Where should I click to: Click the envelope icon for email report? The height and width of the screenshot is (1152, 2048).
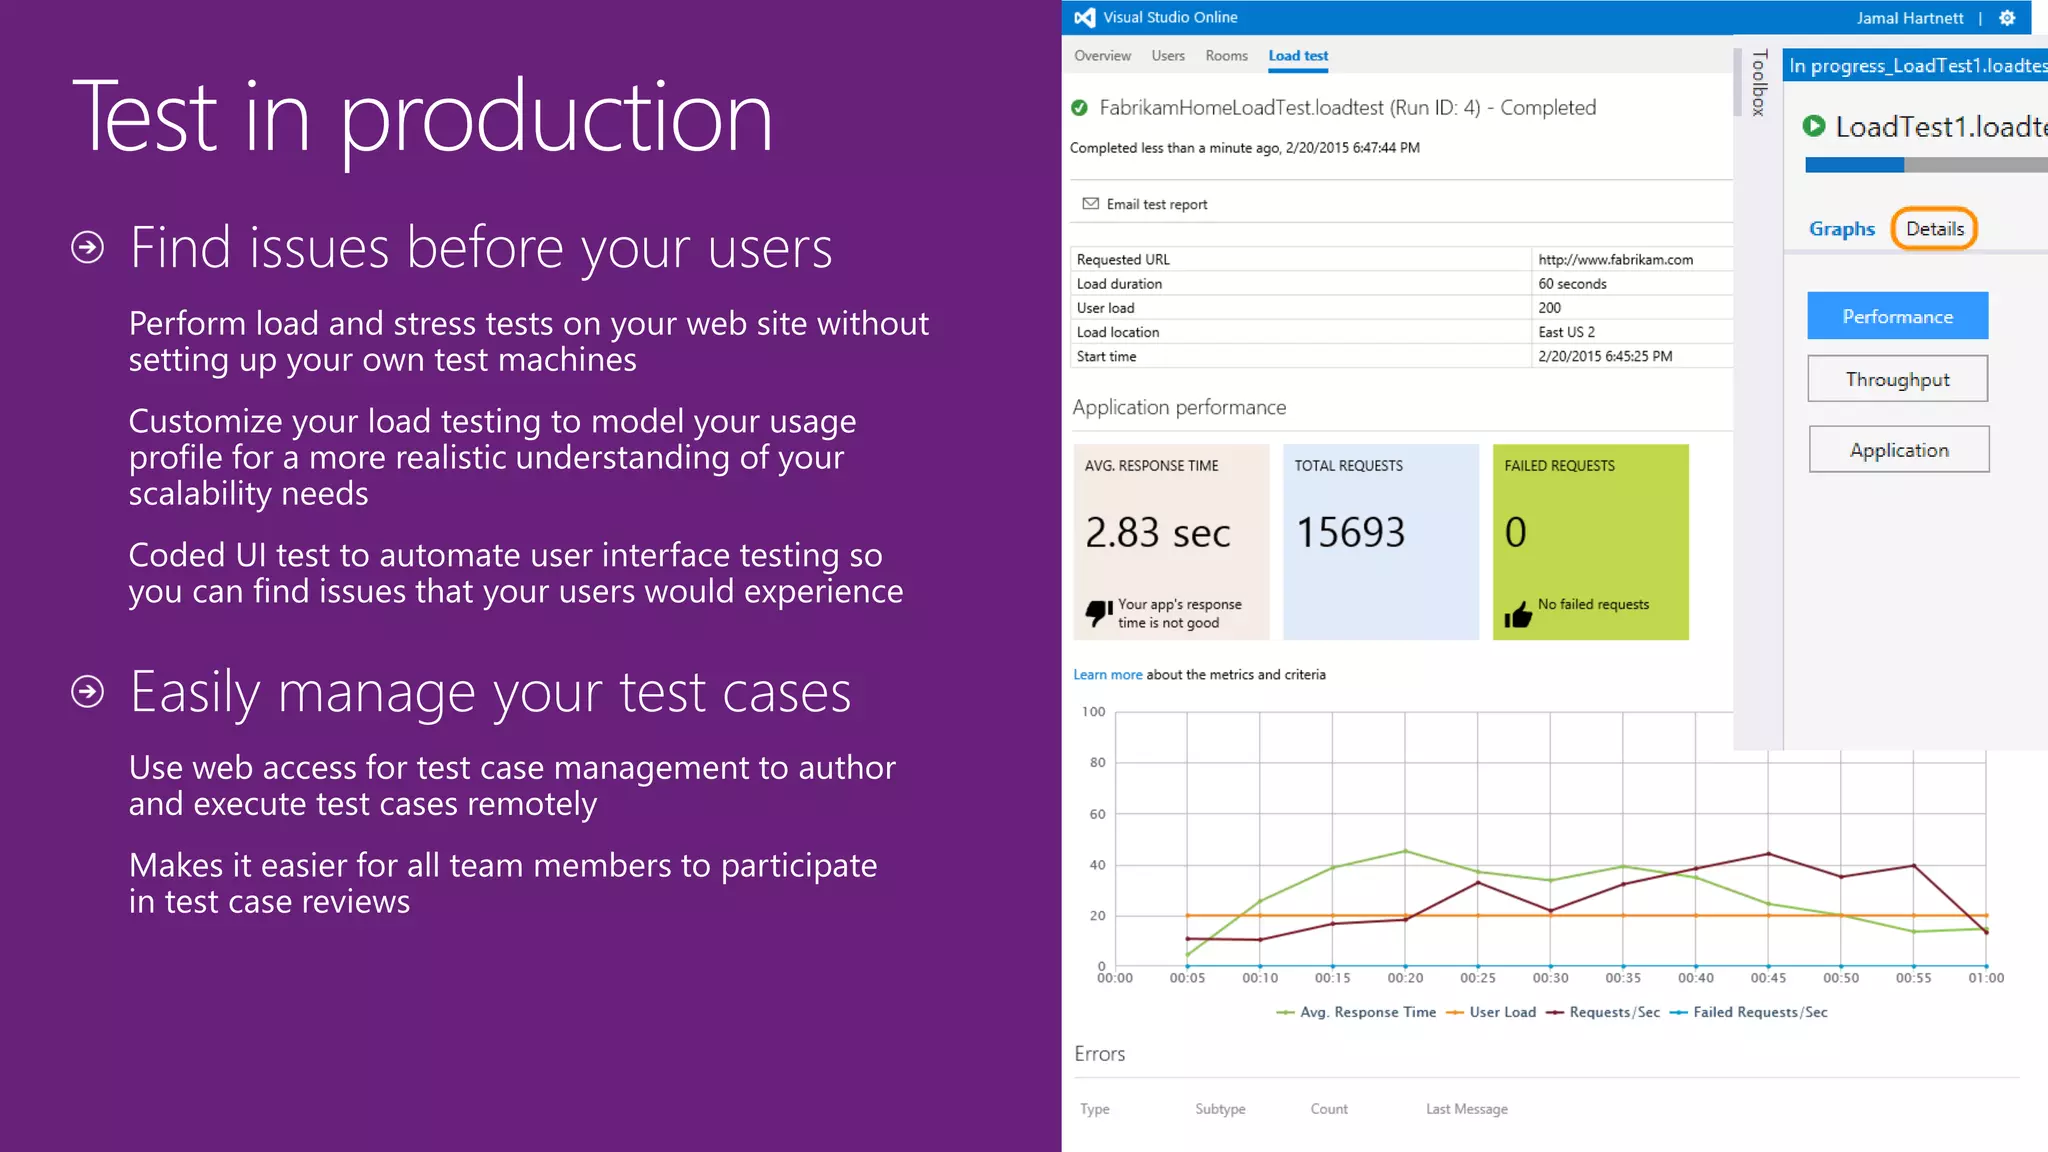pos(1090,204)
